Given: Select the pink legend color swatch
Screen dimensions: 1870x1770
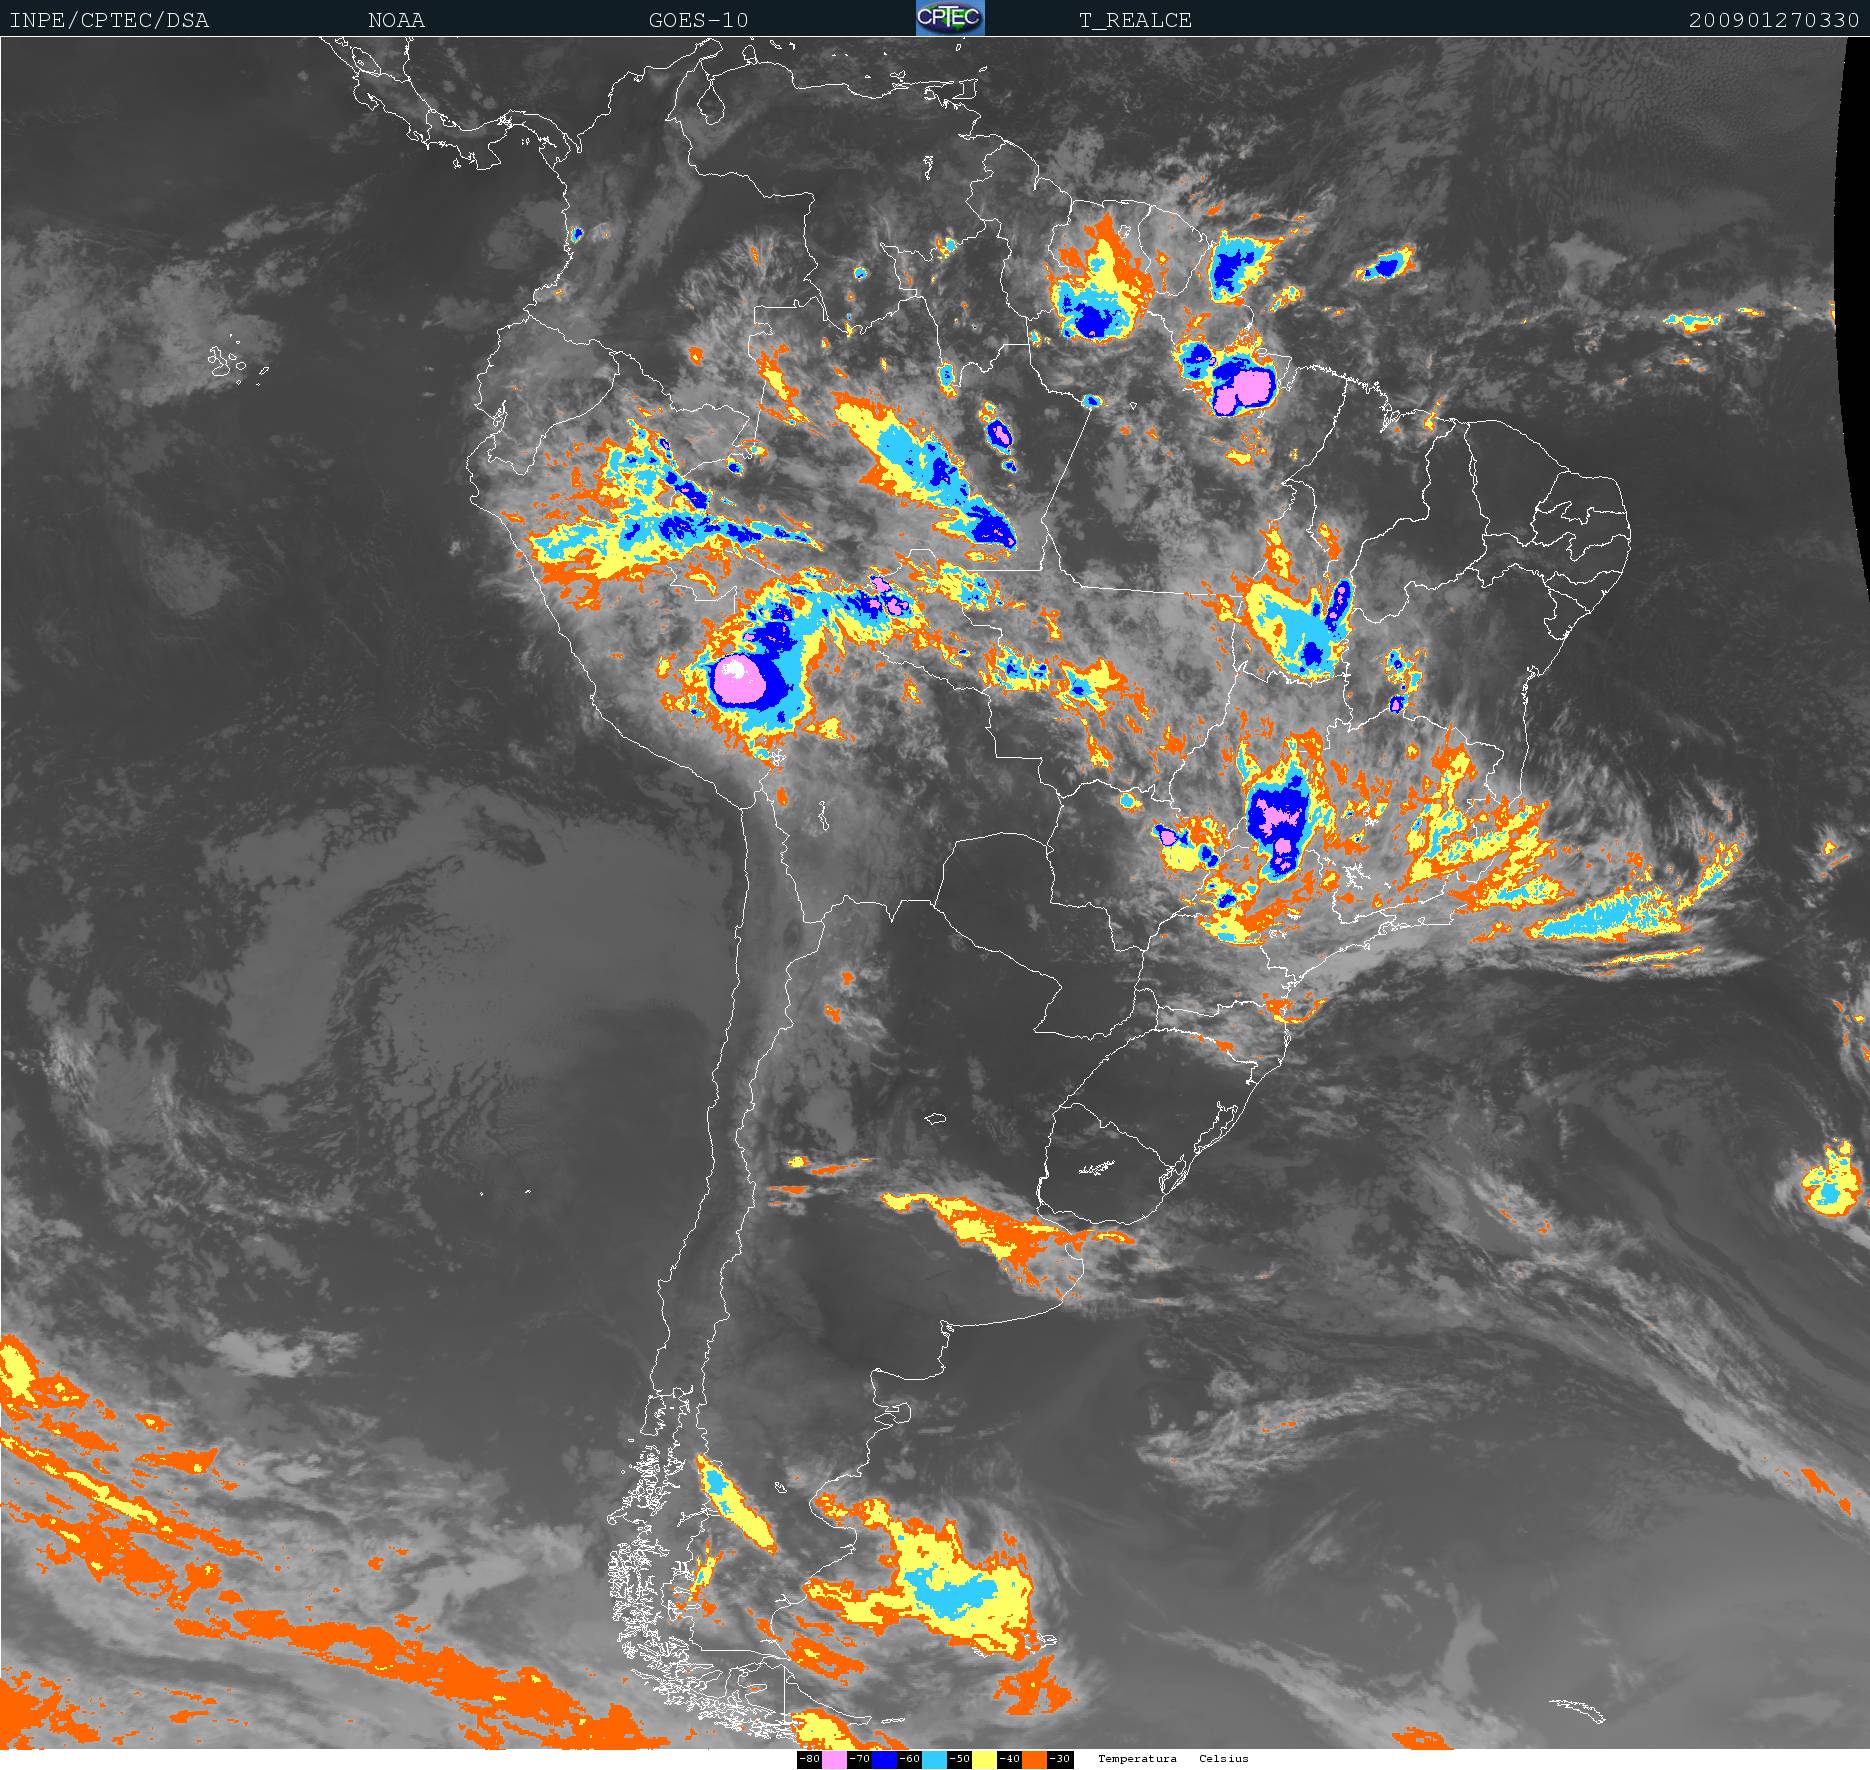Looking at the screenshot, I should point(834,1760).
